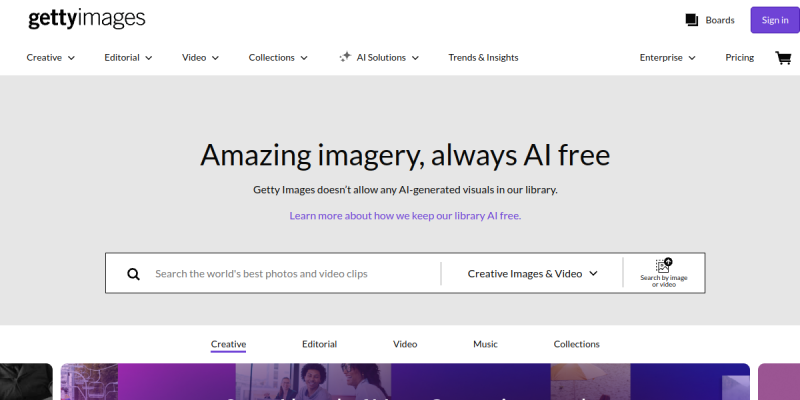Viewport: 800px width, 400px height.
Task: Click the magnifying glass search icon
Action: click(133, 274)
